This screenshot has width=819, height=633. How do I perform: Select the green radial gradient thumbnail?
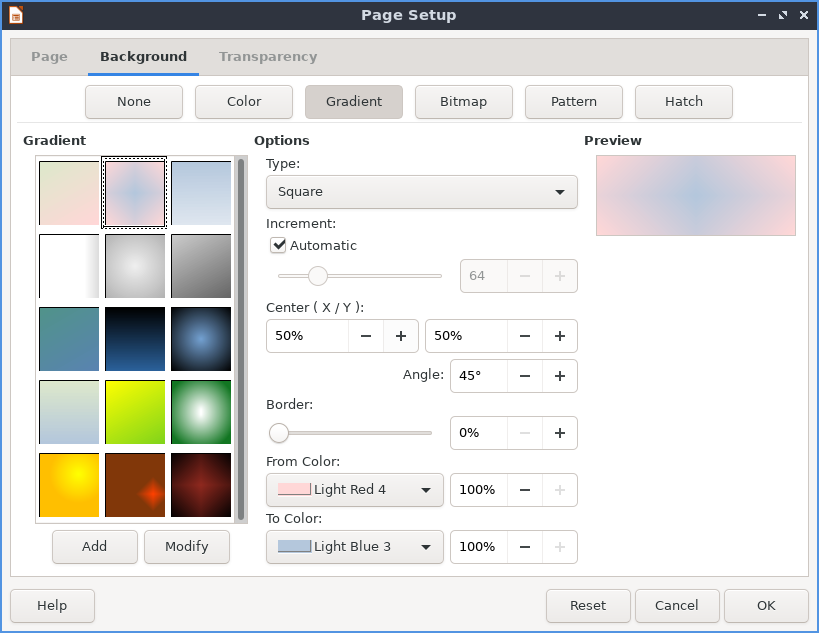click(201, 412)
